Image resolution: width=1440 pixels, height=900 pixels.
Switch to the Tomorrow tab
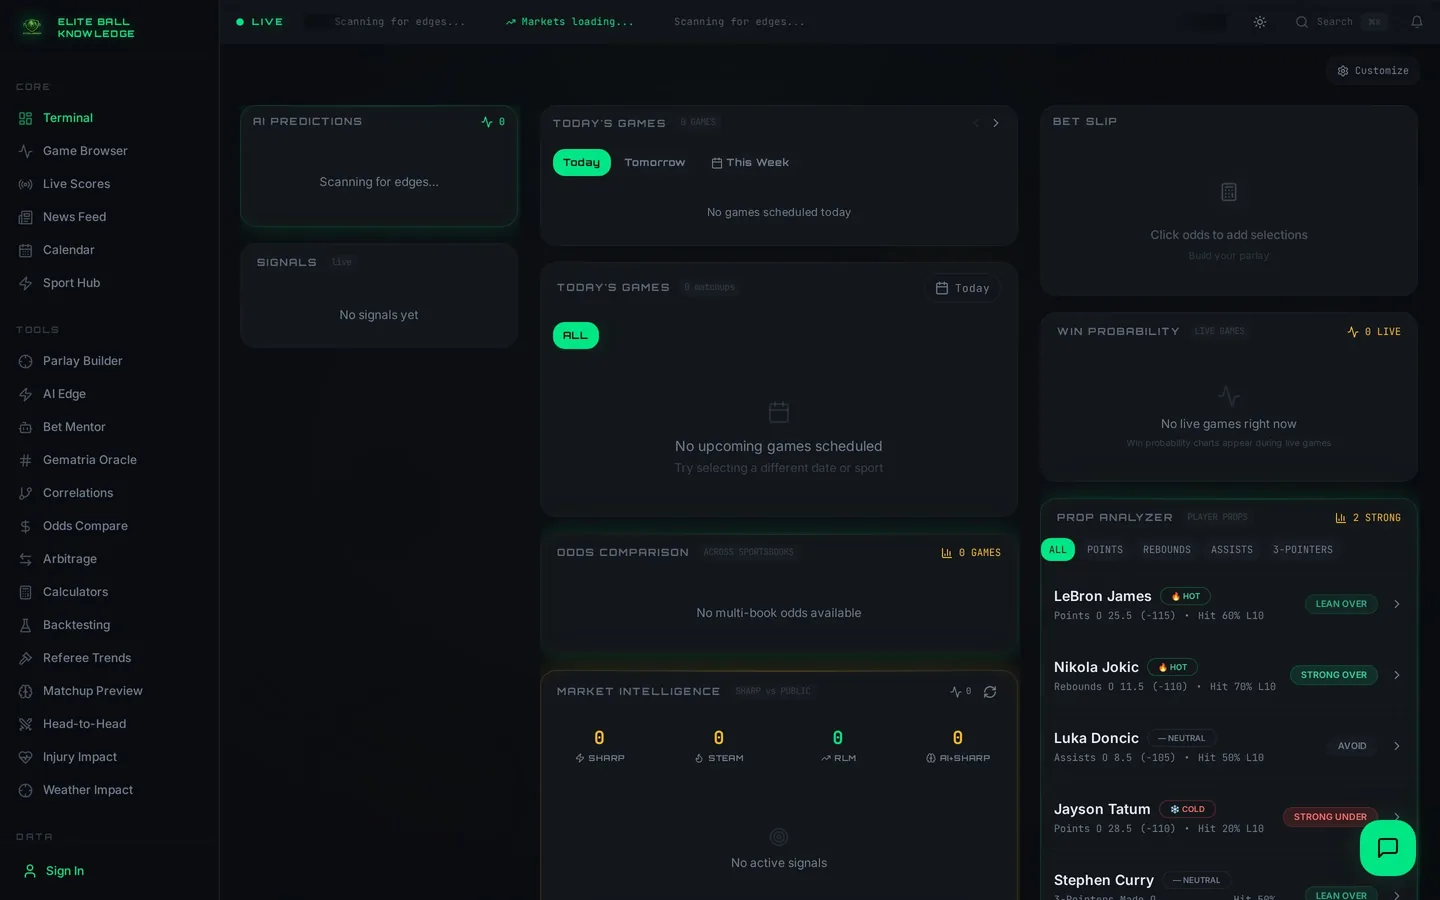point(655,163)
